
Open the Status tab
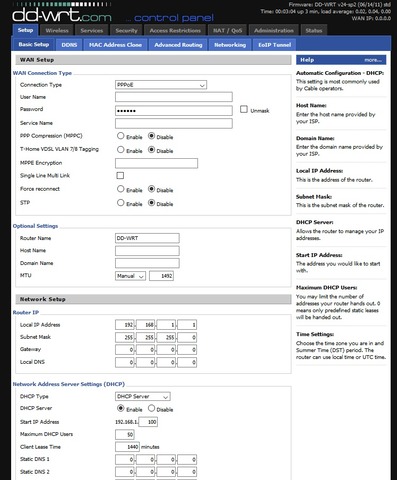(x=314, y=30)
